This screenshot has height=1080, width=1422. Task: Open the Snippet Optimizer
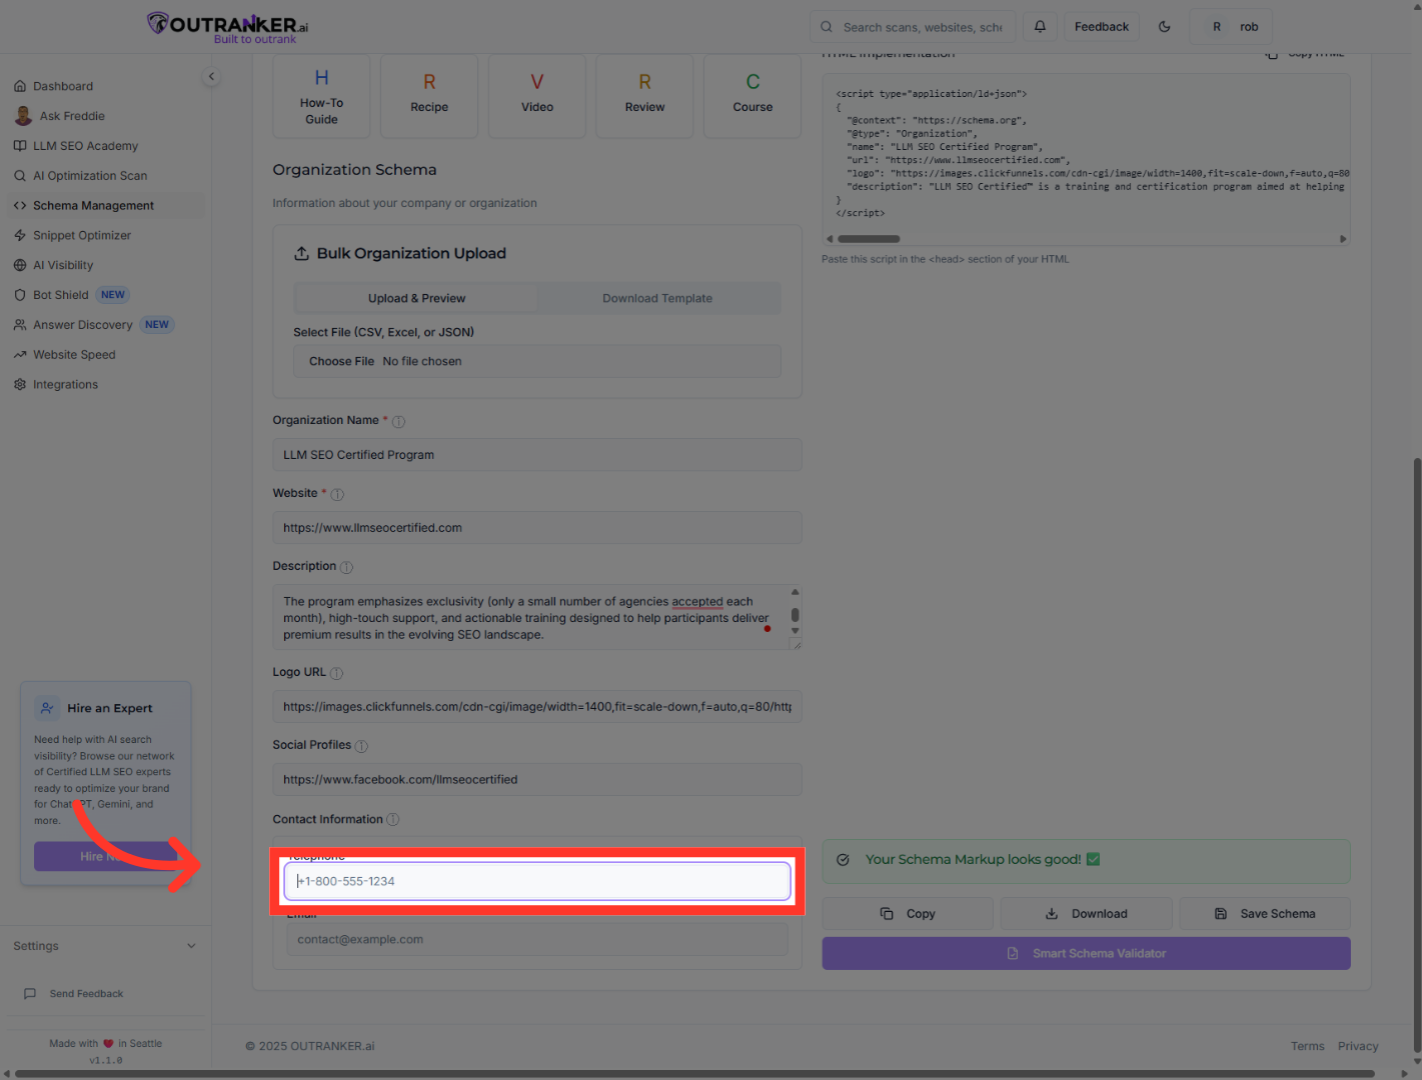coord(82,235)
